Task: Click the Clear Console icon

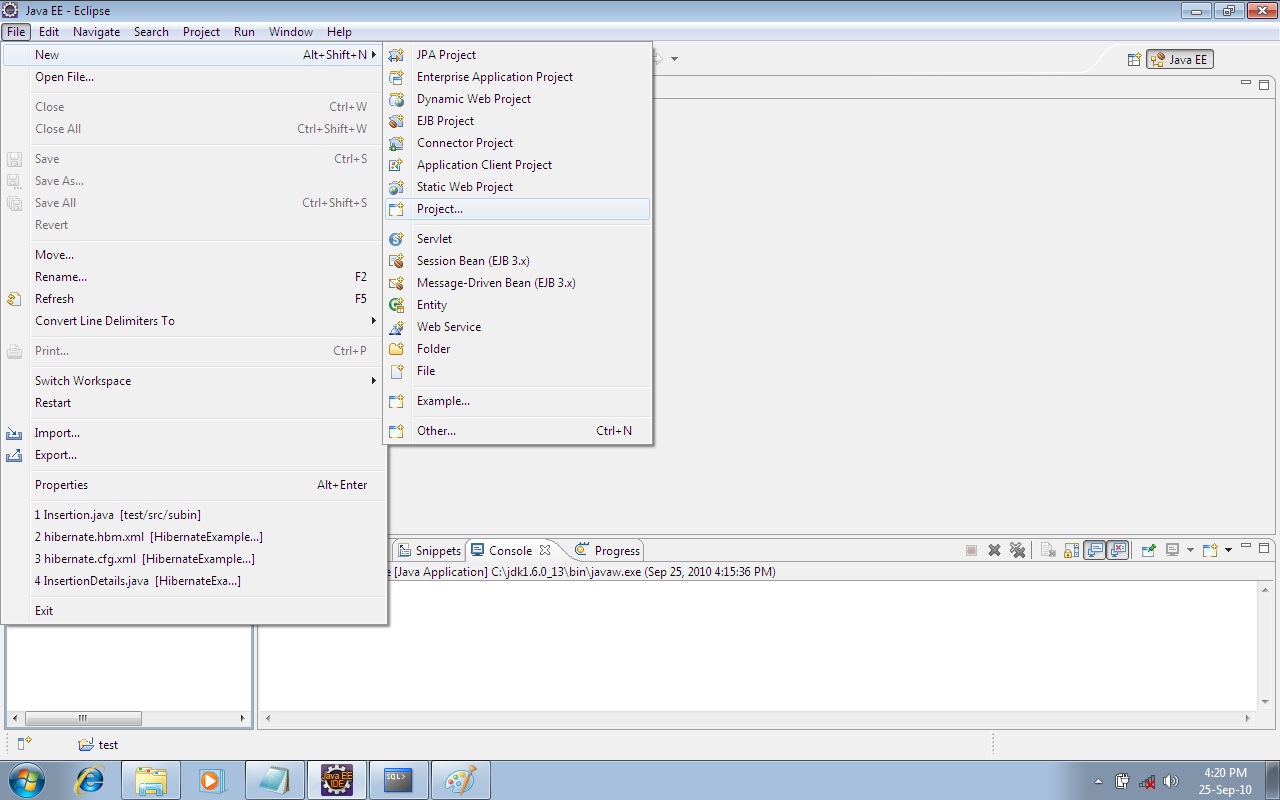Action: 1048,549
